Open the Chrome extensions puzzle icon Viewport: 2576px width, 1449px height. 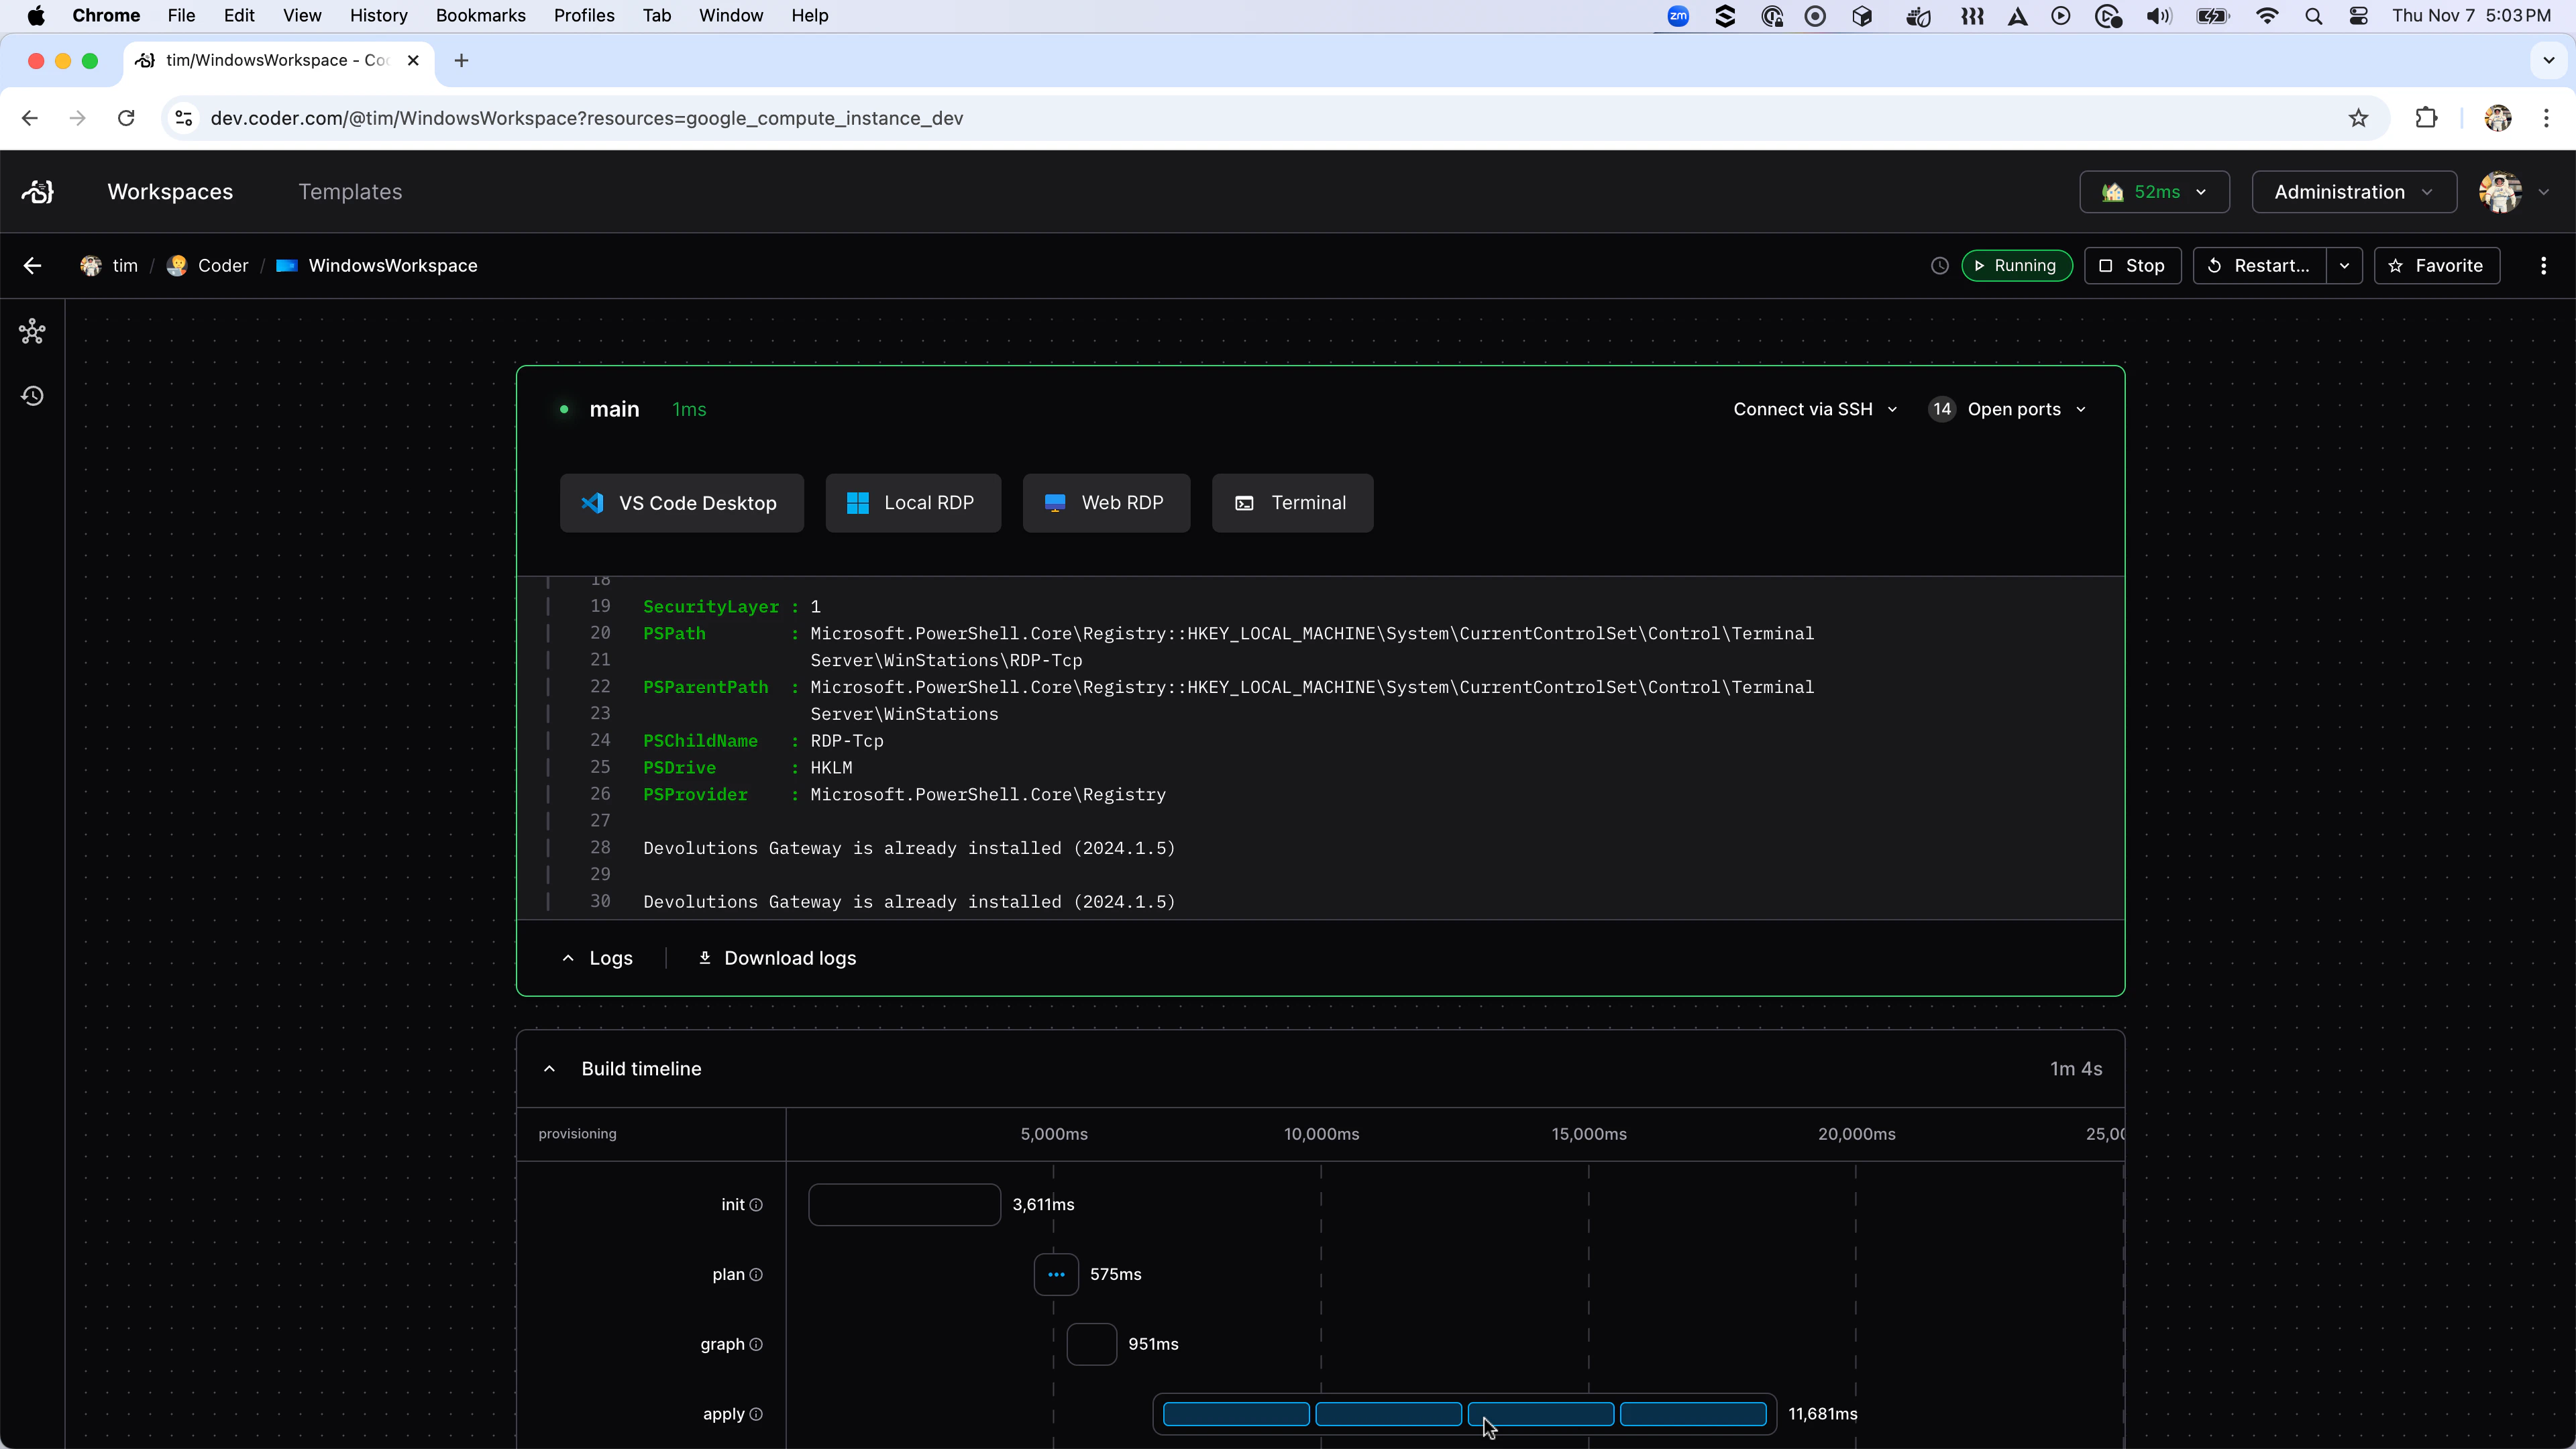tap(2426, 118)
